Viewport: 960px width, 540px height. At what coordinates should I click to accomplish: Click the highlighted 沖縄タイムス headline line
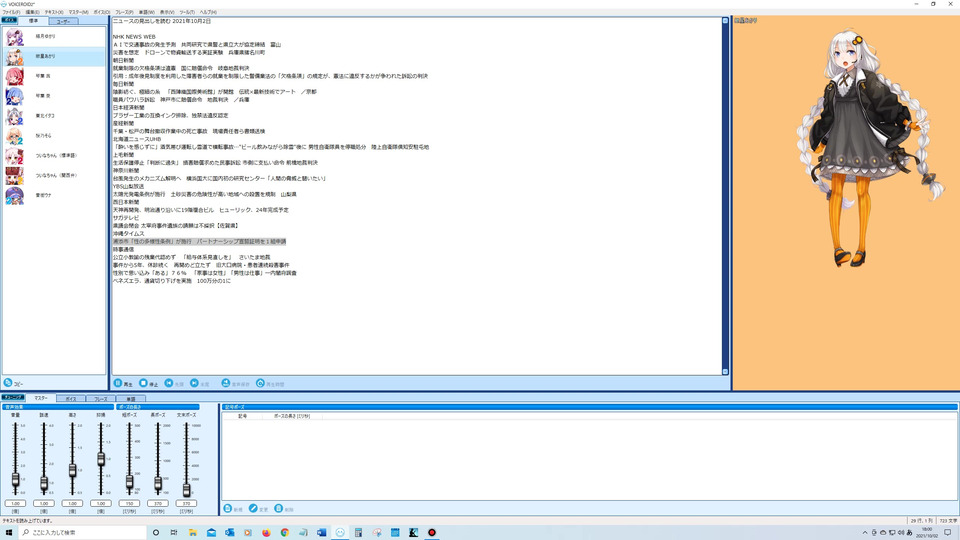[x=199, y=242]
